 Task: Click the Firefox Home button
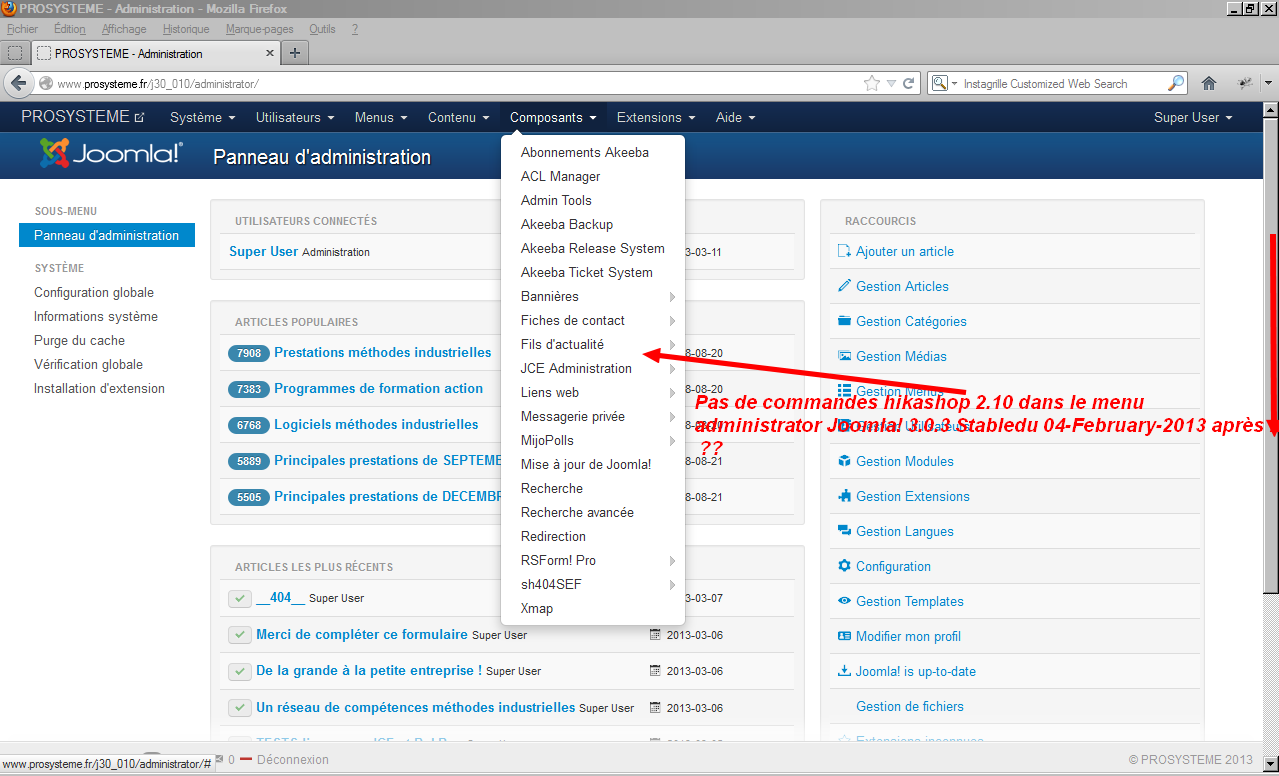tap(1209, 83)
